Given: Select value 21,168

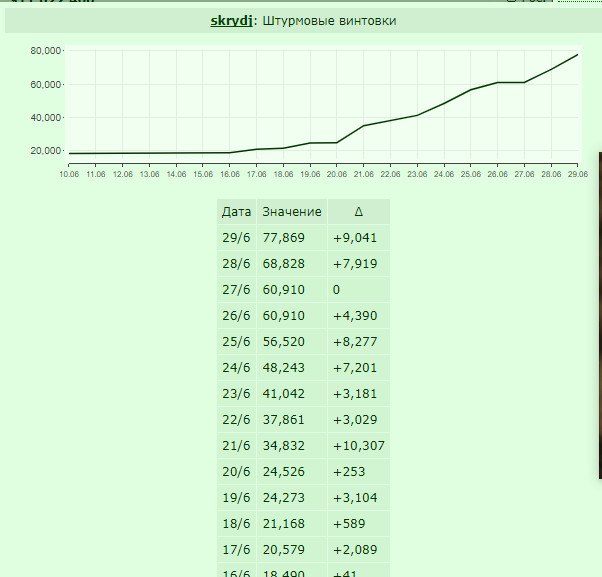Looking at the screenshot, I should [292, 524].
